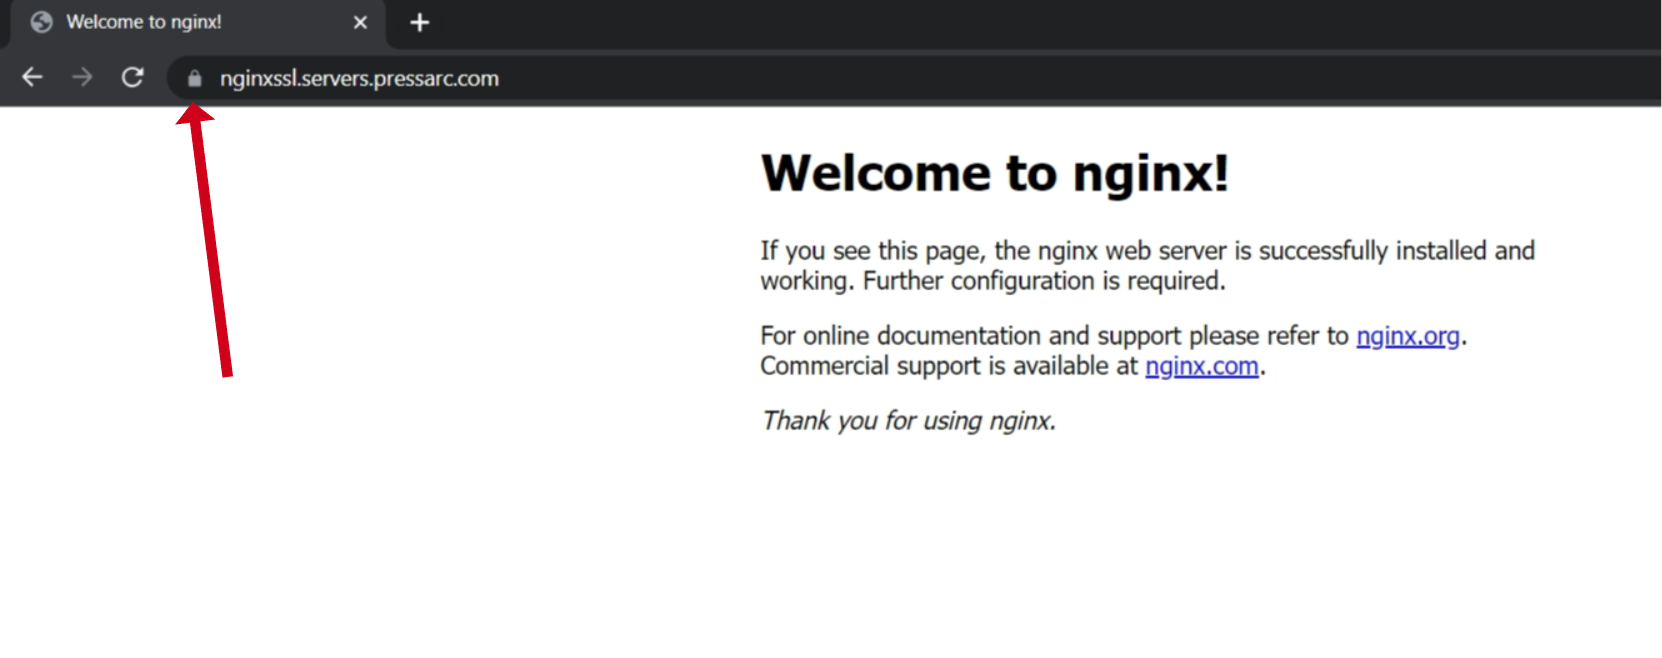Go back using the browser back arrow
This screenshot has width=1662, height=658.
click(x=32, y=77)
